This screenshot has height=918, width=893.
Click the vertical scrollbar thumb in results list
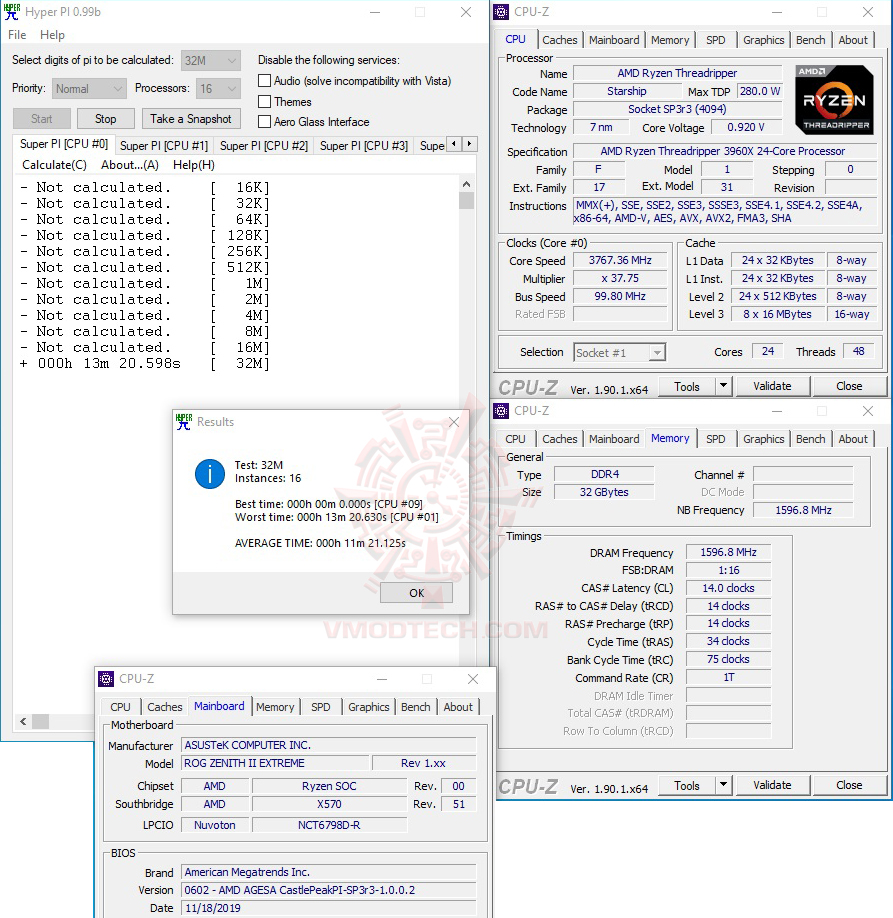[466, 201]
